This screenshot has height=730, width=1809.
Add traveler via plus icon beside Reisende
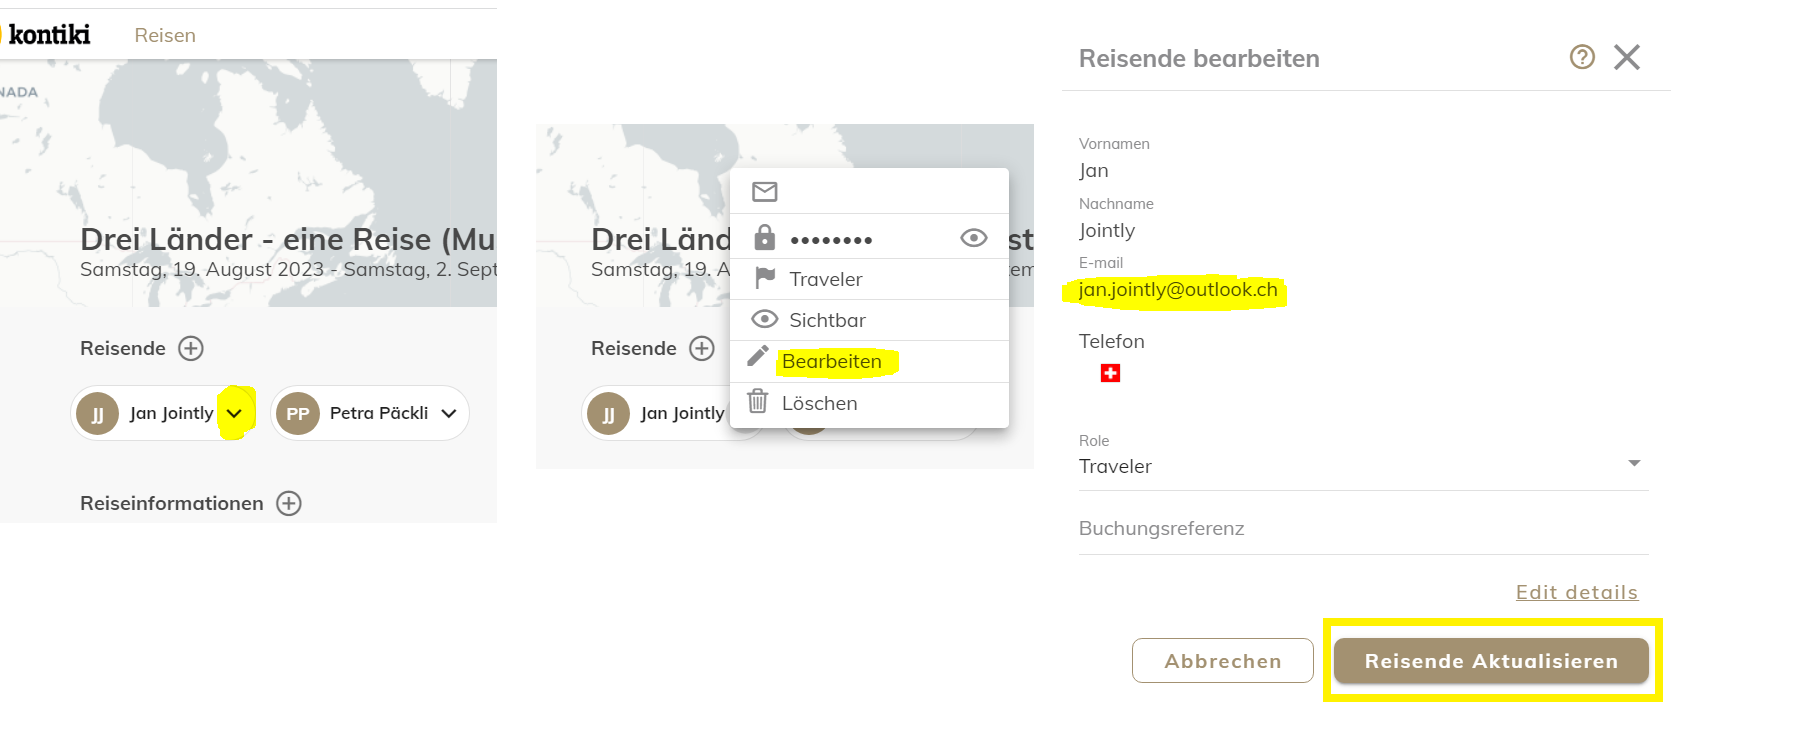click(191, 348)
